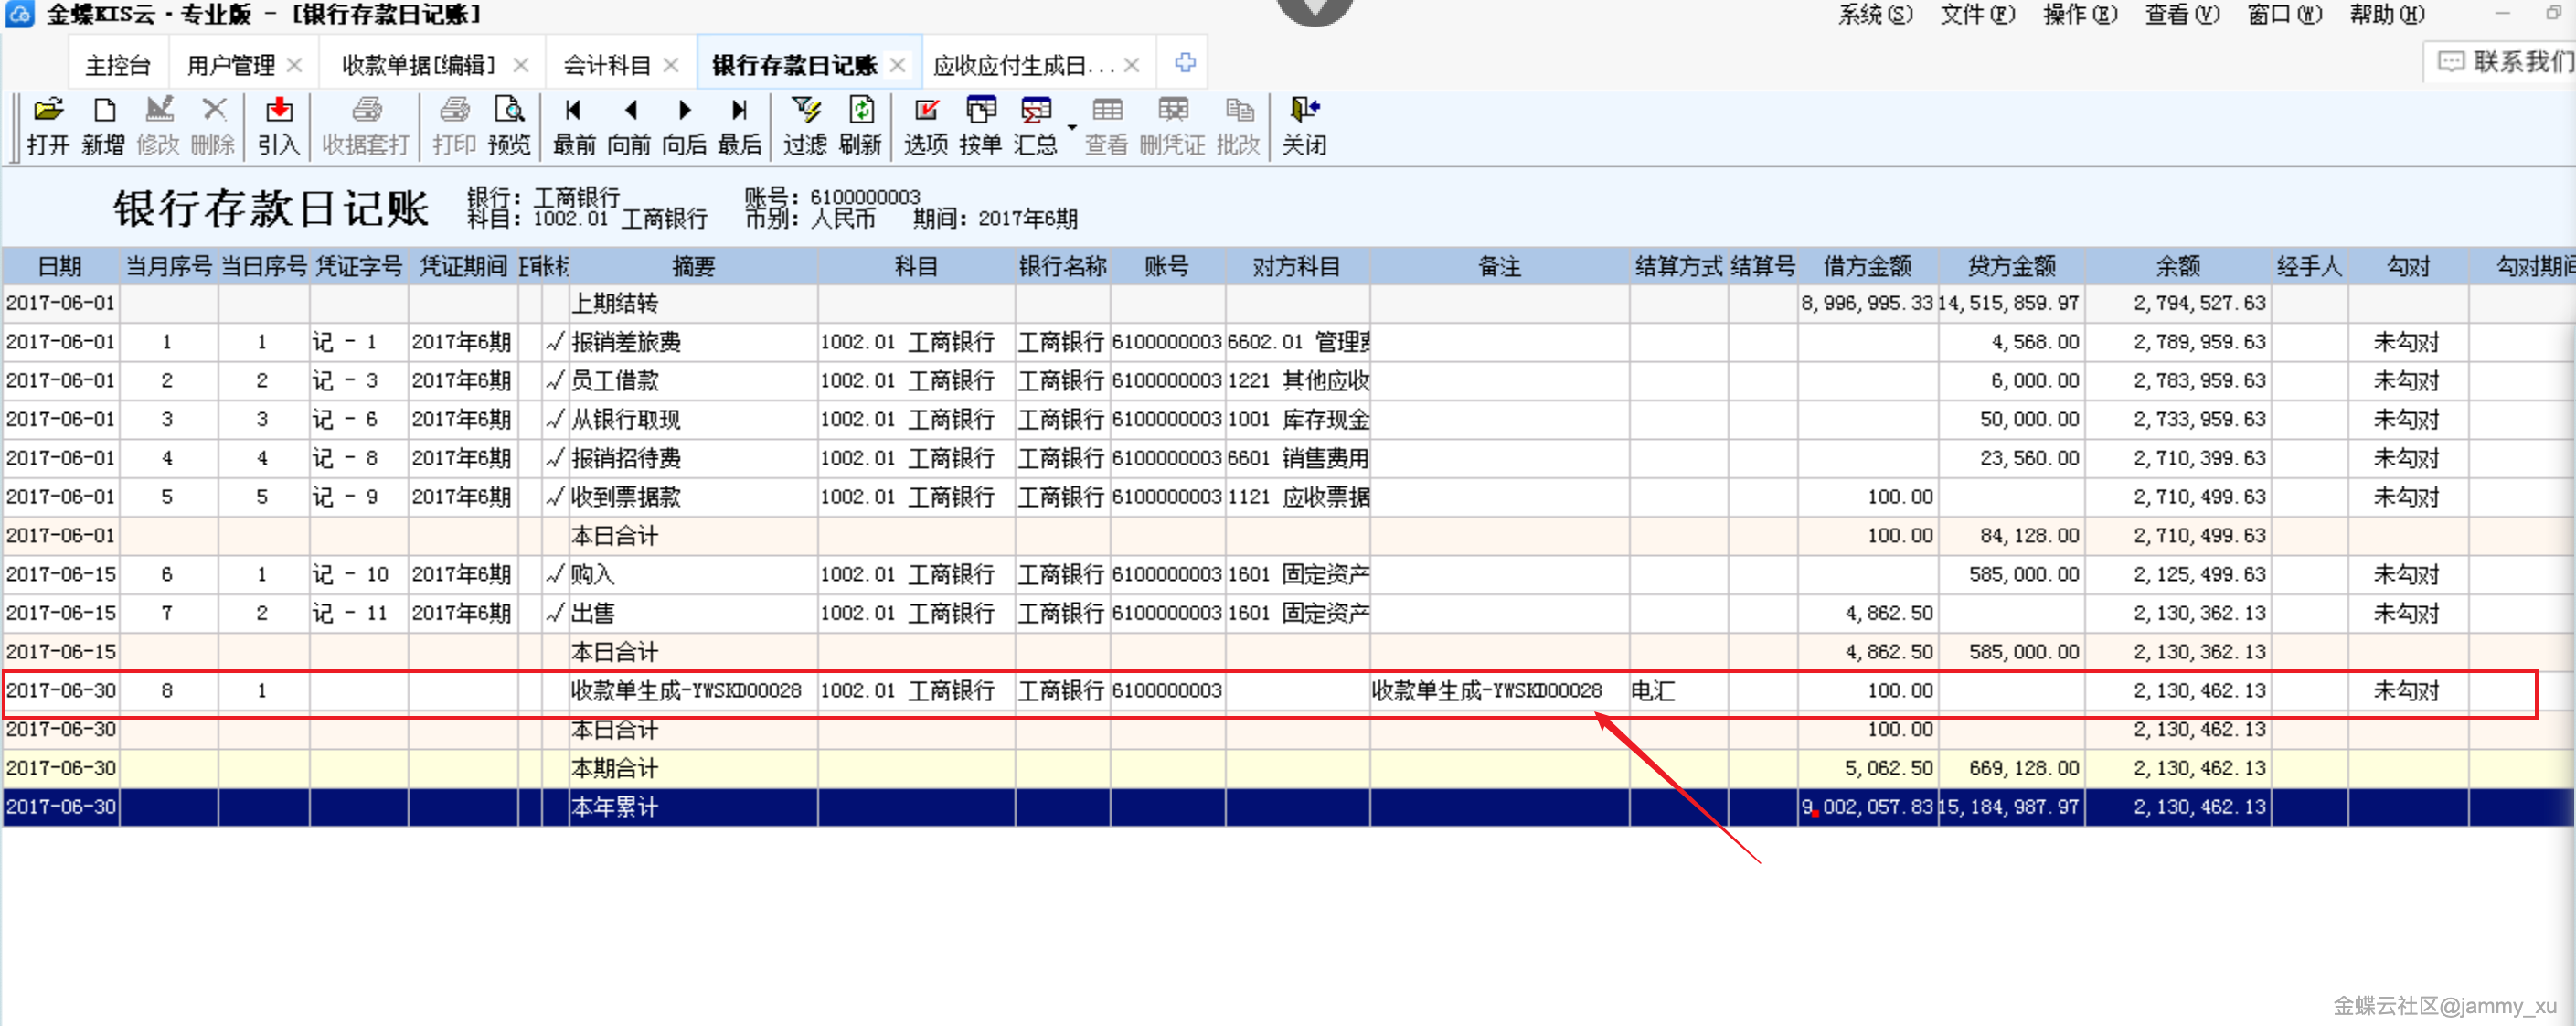
Task: Expand the 汇总 dropdown arrow
Action: coord(1072,128)
